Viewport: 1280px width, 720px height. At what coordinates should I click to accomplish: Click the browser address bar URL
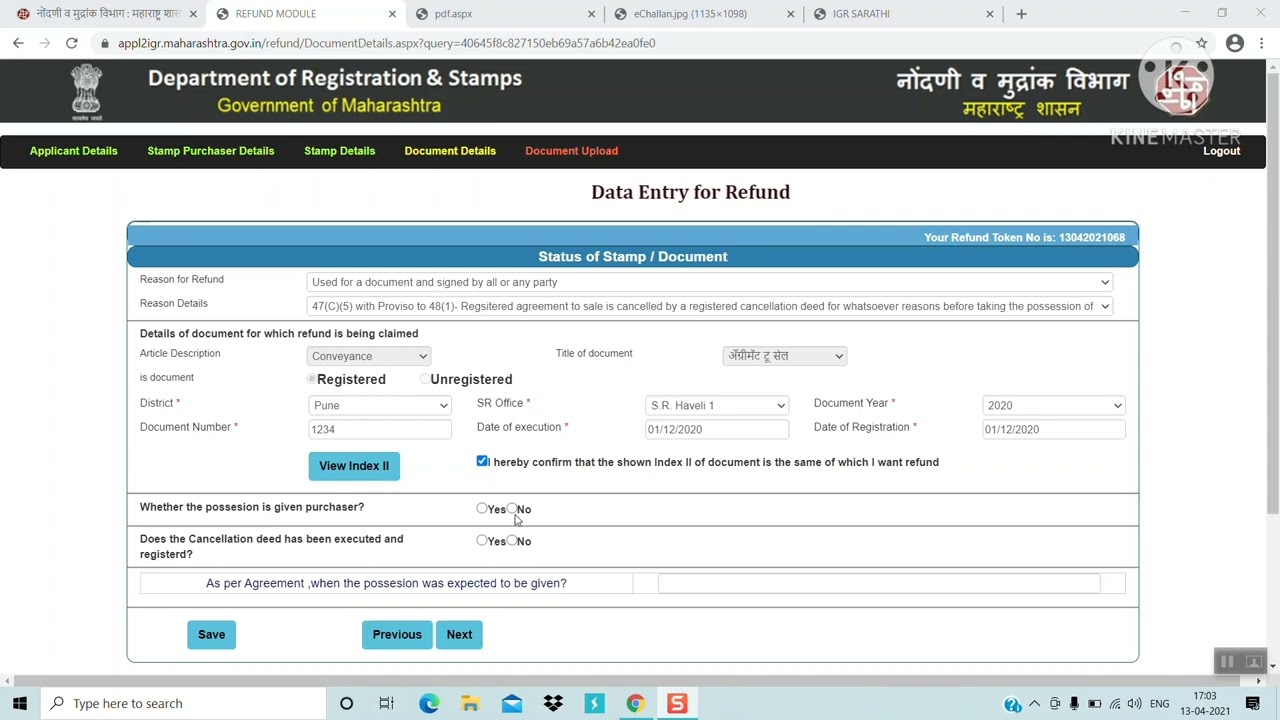[386, 43]
